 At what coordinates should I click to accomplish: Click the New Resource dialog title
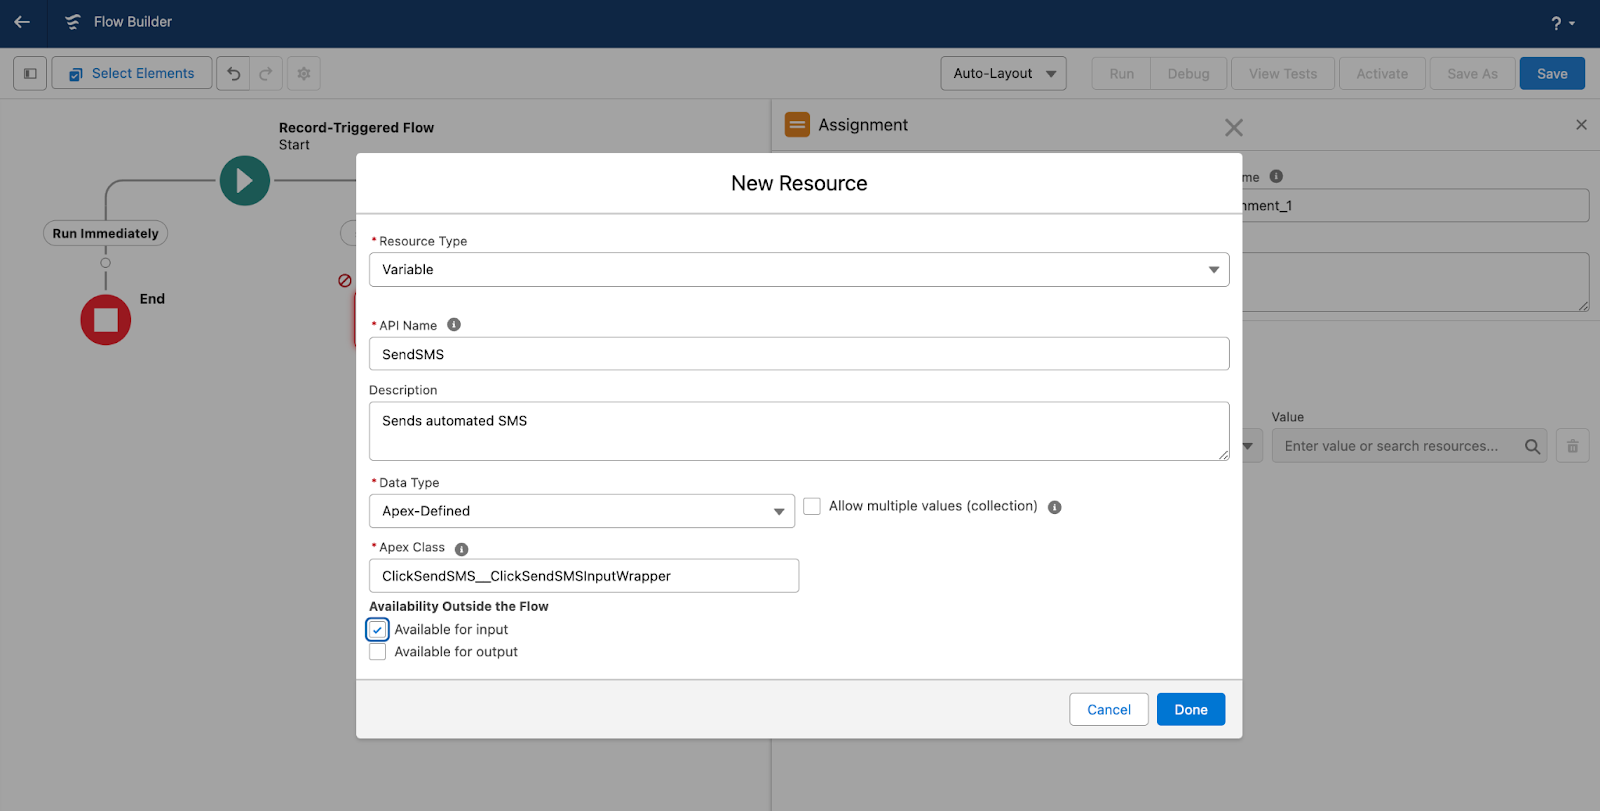pos(799,183)
